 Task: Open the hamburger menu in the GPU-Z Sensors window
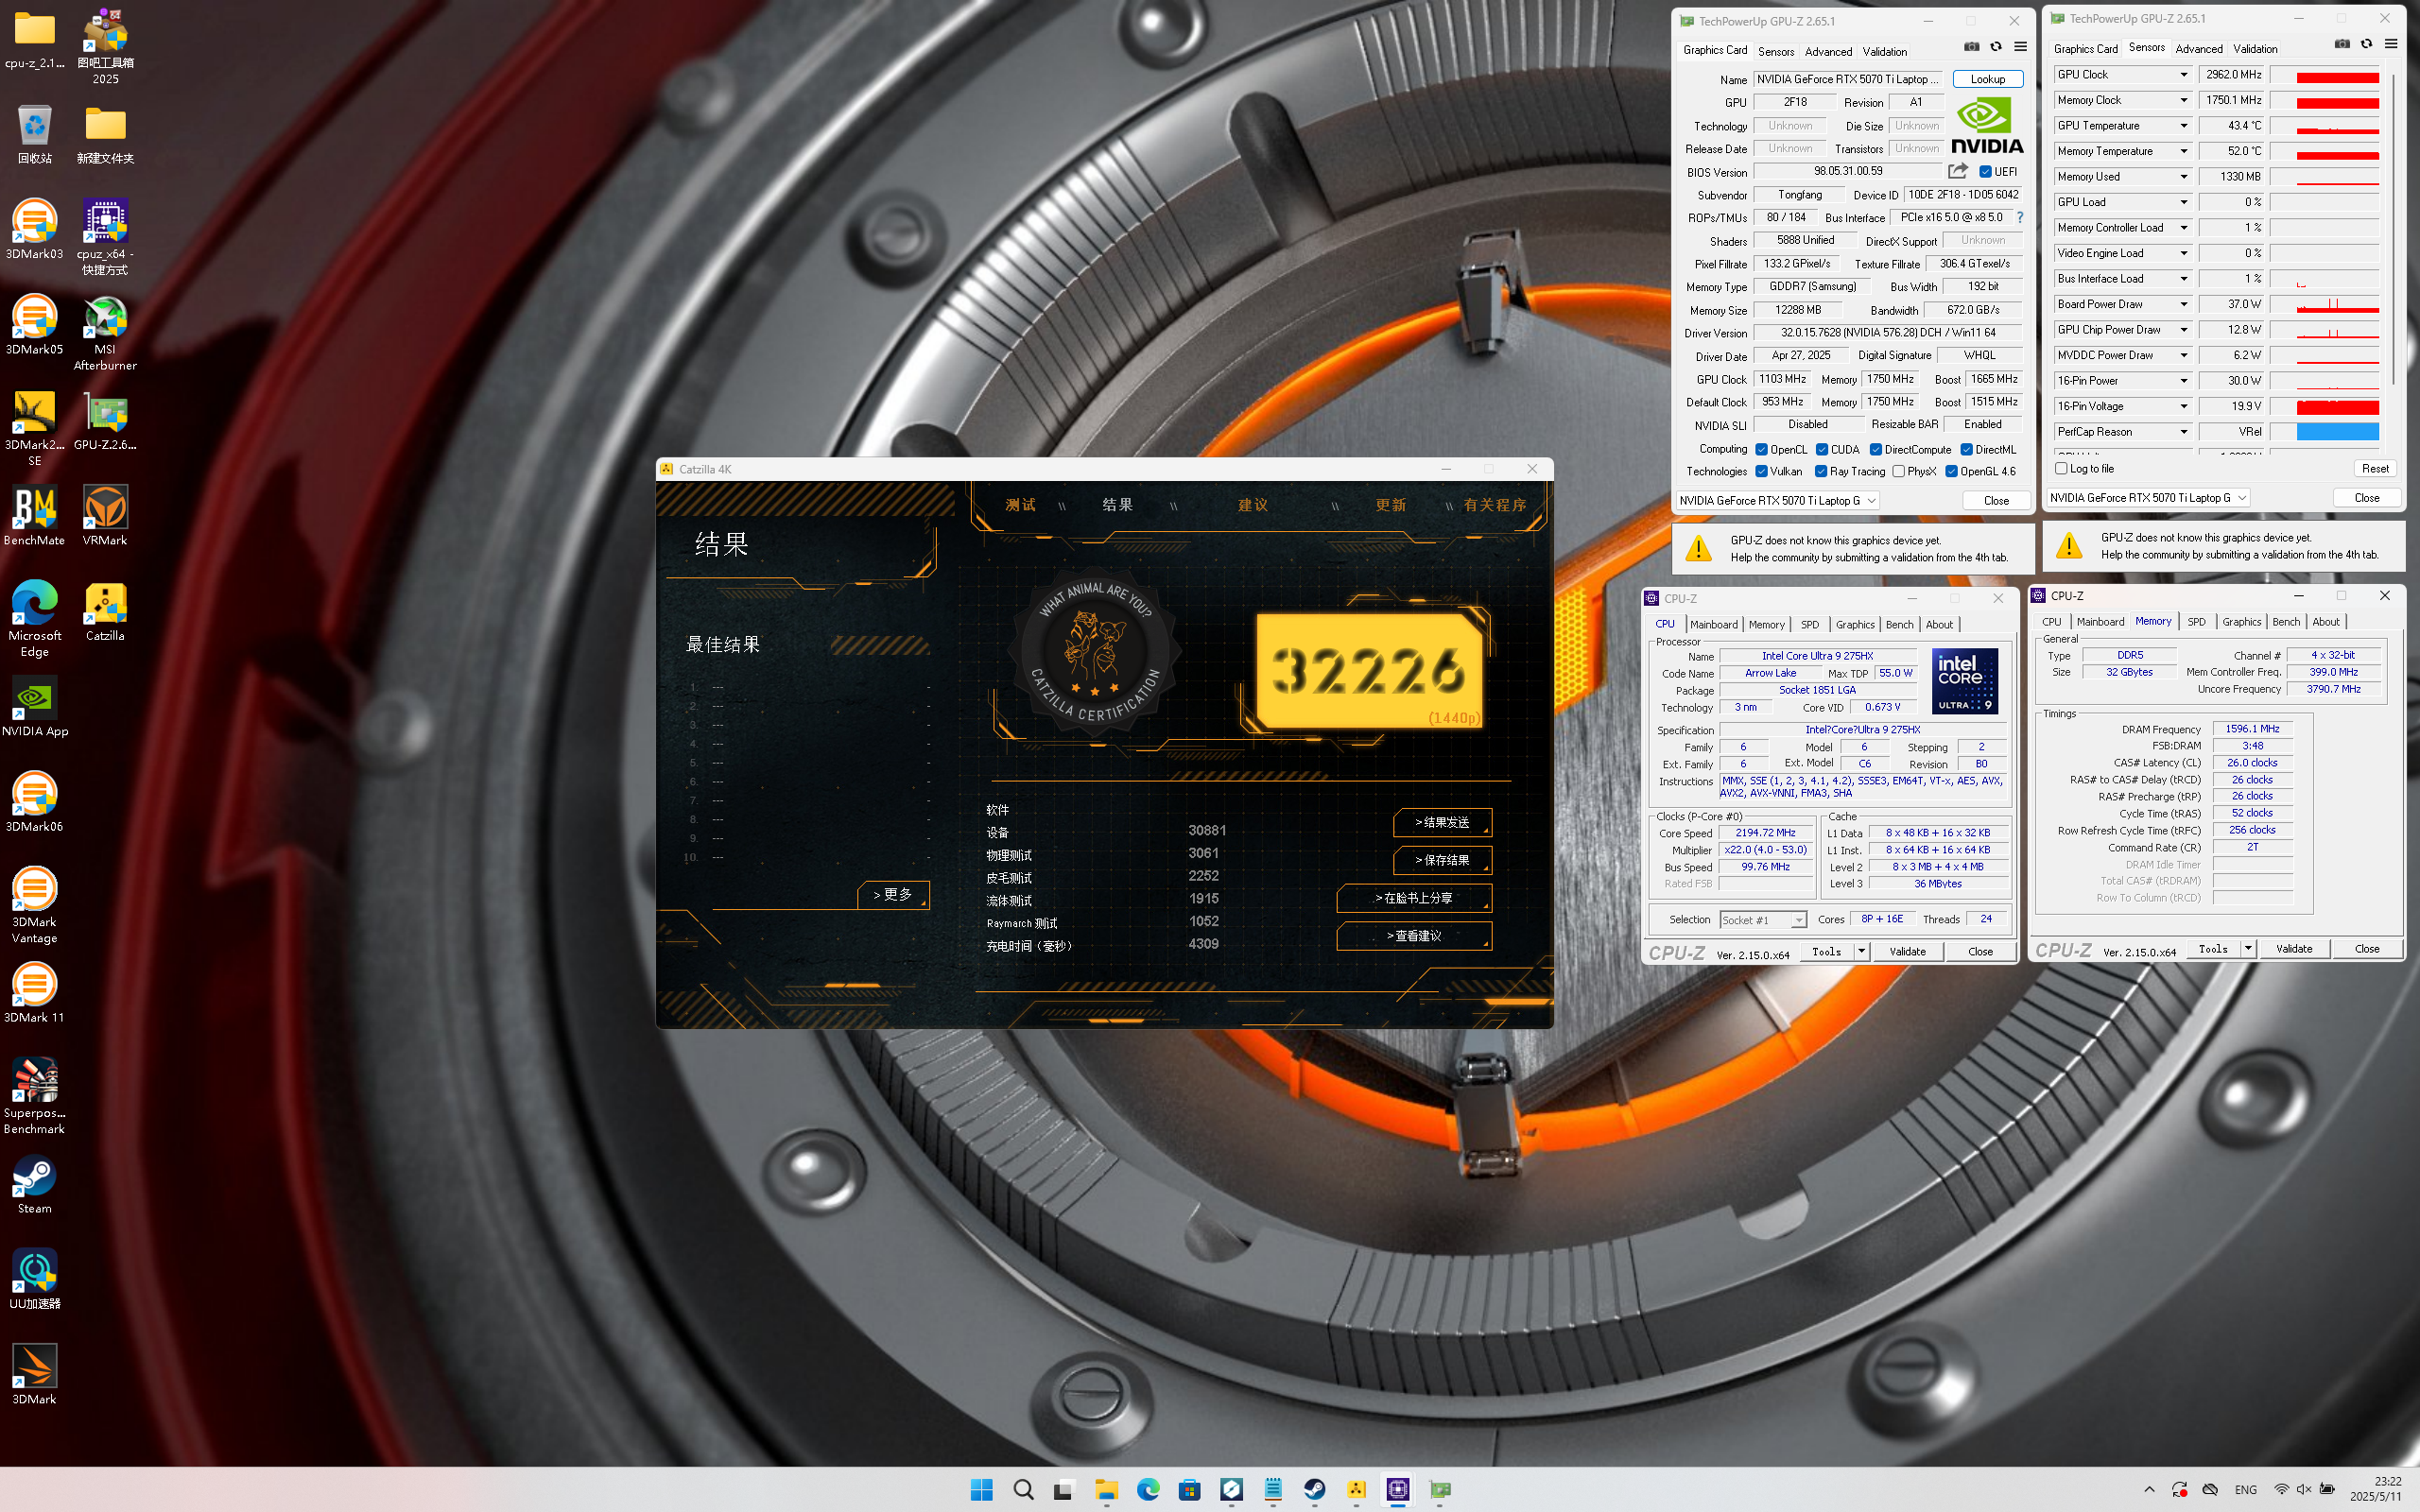click(2391, 44)
